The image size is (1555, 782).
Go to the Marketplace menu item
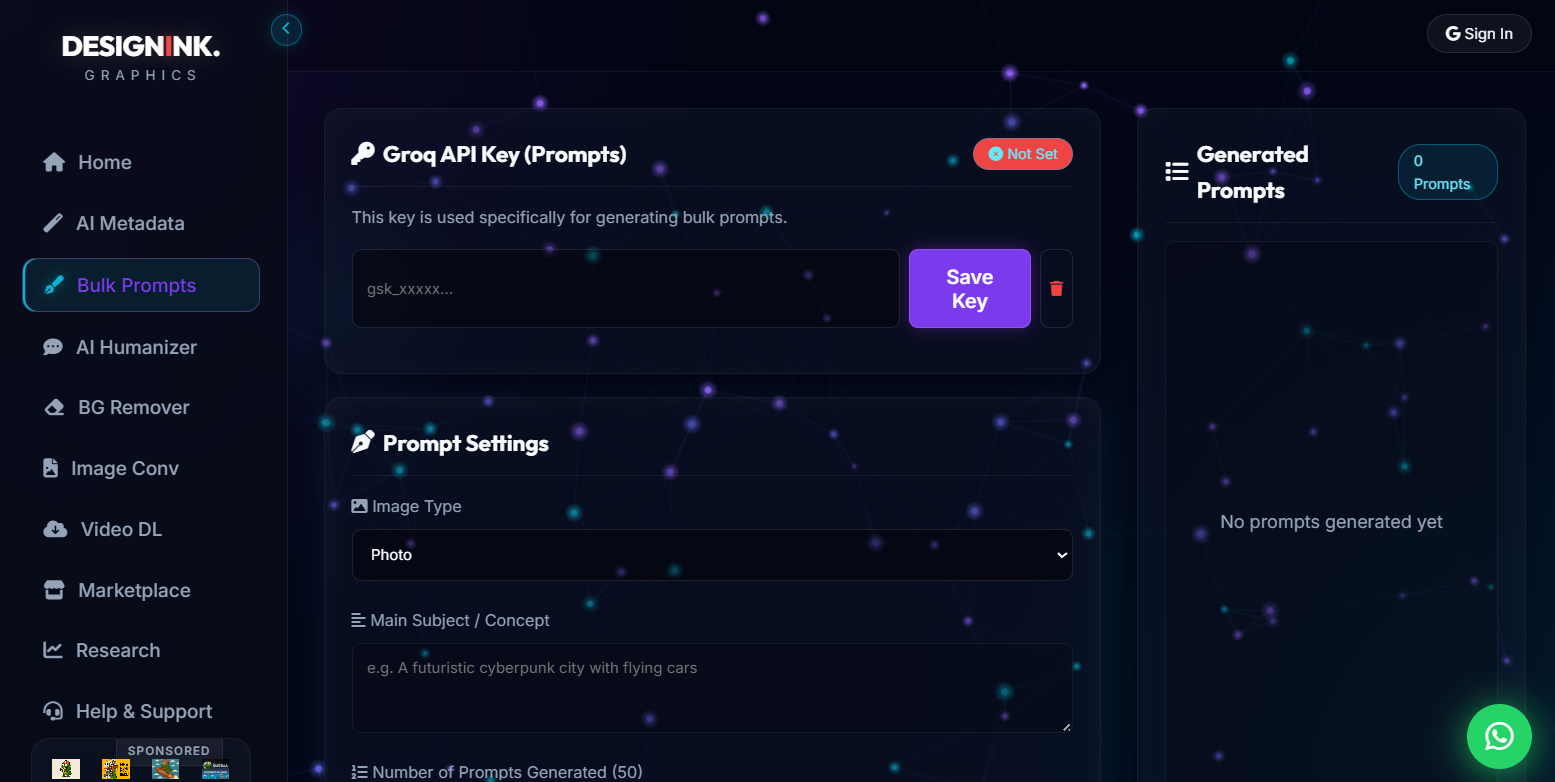(141, 590)
